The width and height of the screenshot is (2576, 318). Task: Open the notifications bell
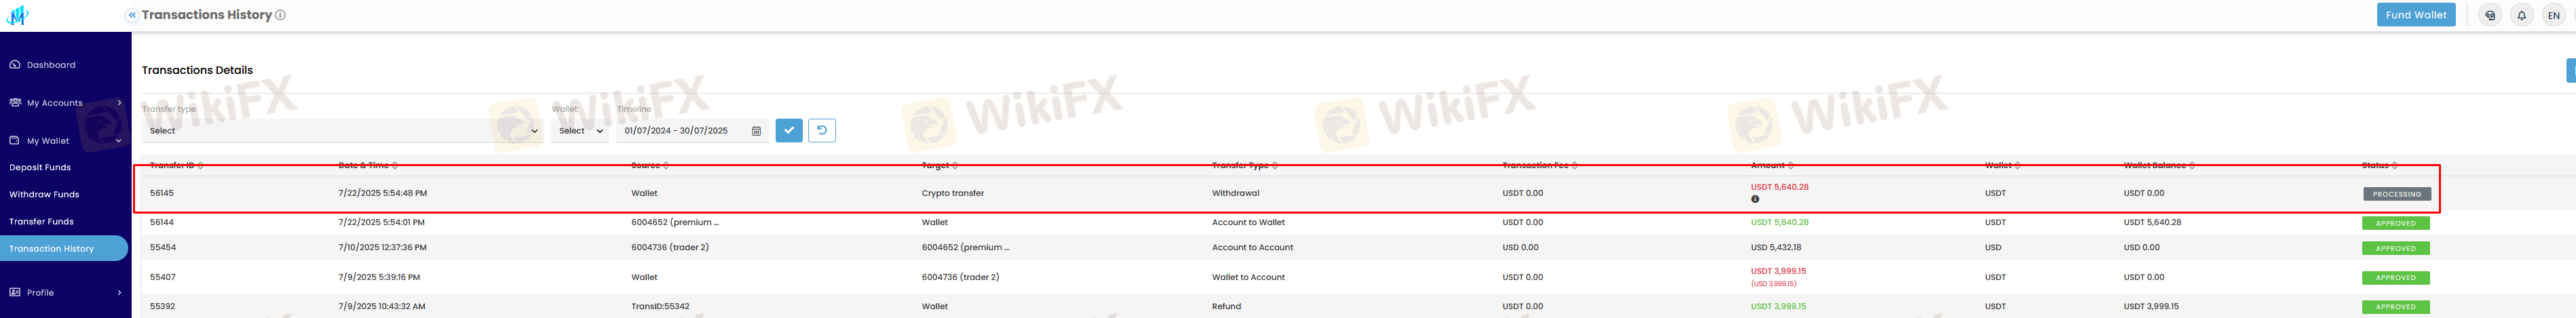(2522, 15)
